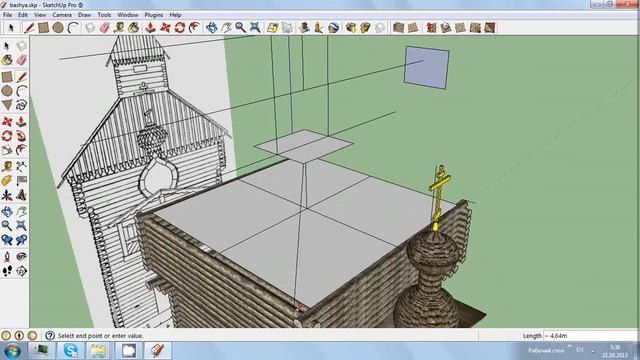Viewport: 640px width, 360px height.
Task: Pick Text label tool in left tool set
Action: (x=21, y=181)
